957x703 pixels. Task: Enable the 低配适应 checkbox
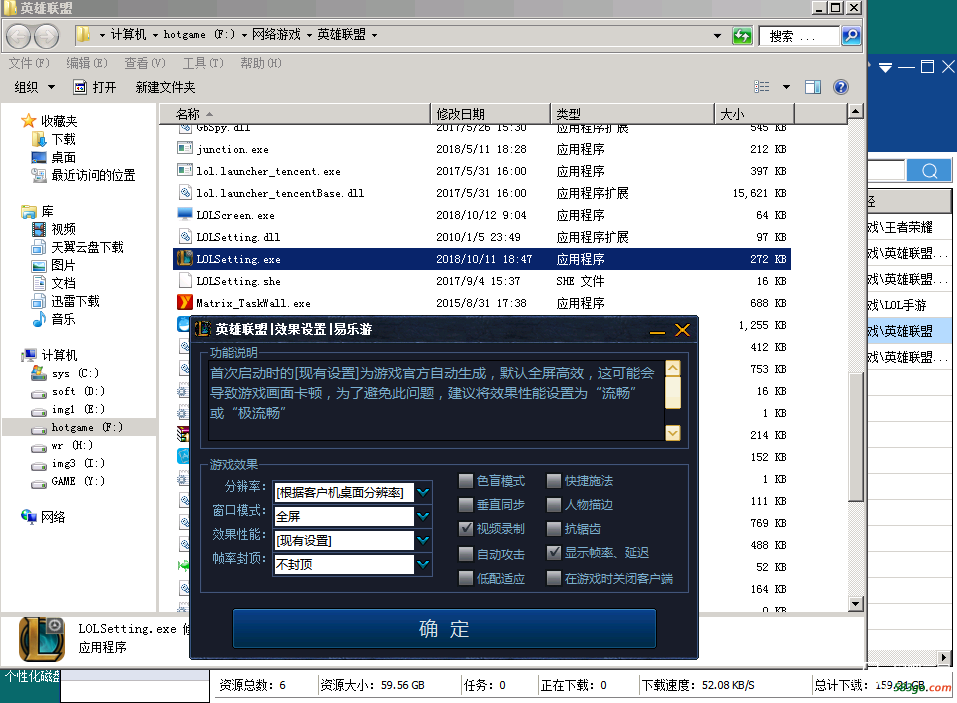(x=466, y=578)
